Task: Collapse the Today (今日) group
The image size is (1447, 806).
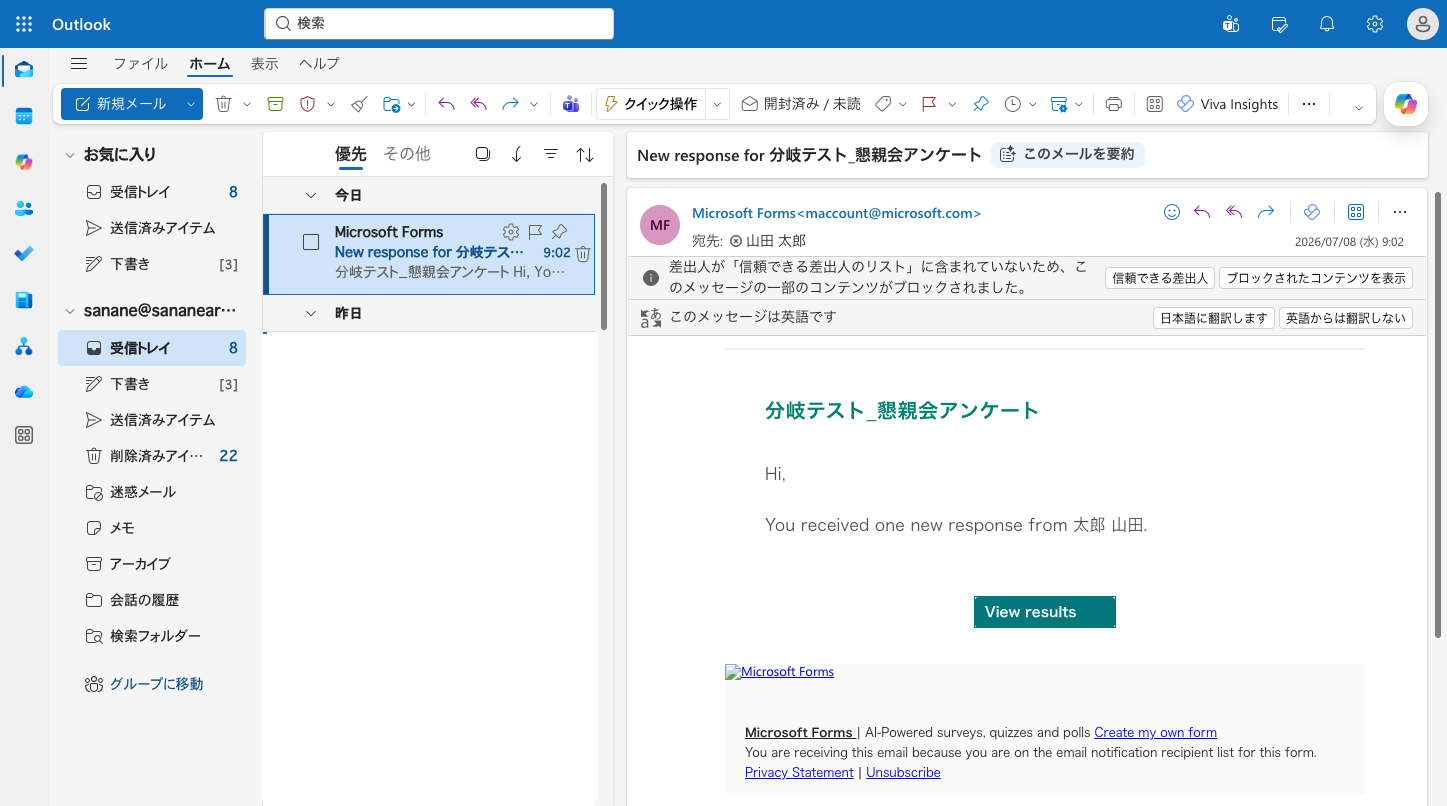Action: pyautogui.click(x=311, y=195)
